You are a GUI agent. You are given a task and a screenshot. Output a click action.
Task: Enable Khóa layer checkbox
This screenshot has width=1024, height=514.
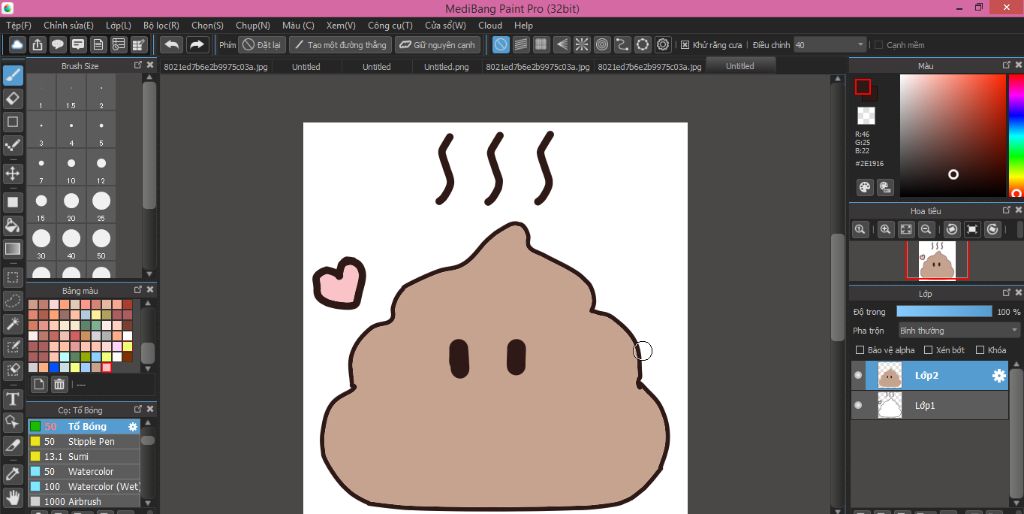click(980, 350)
